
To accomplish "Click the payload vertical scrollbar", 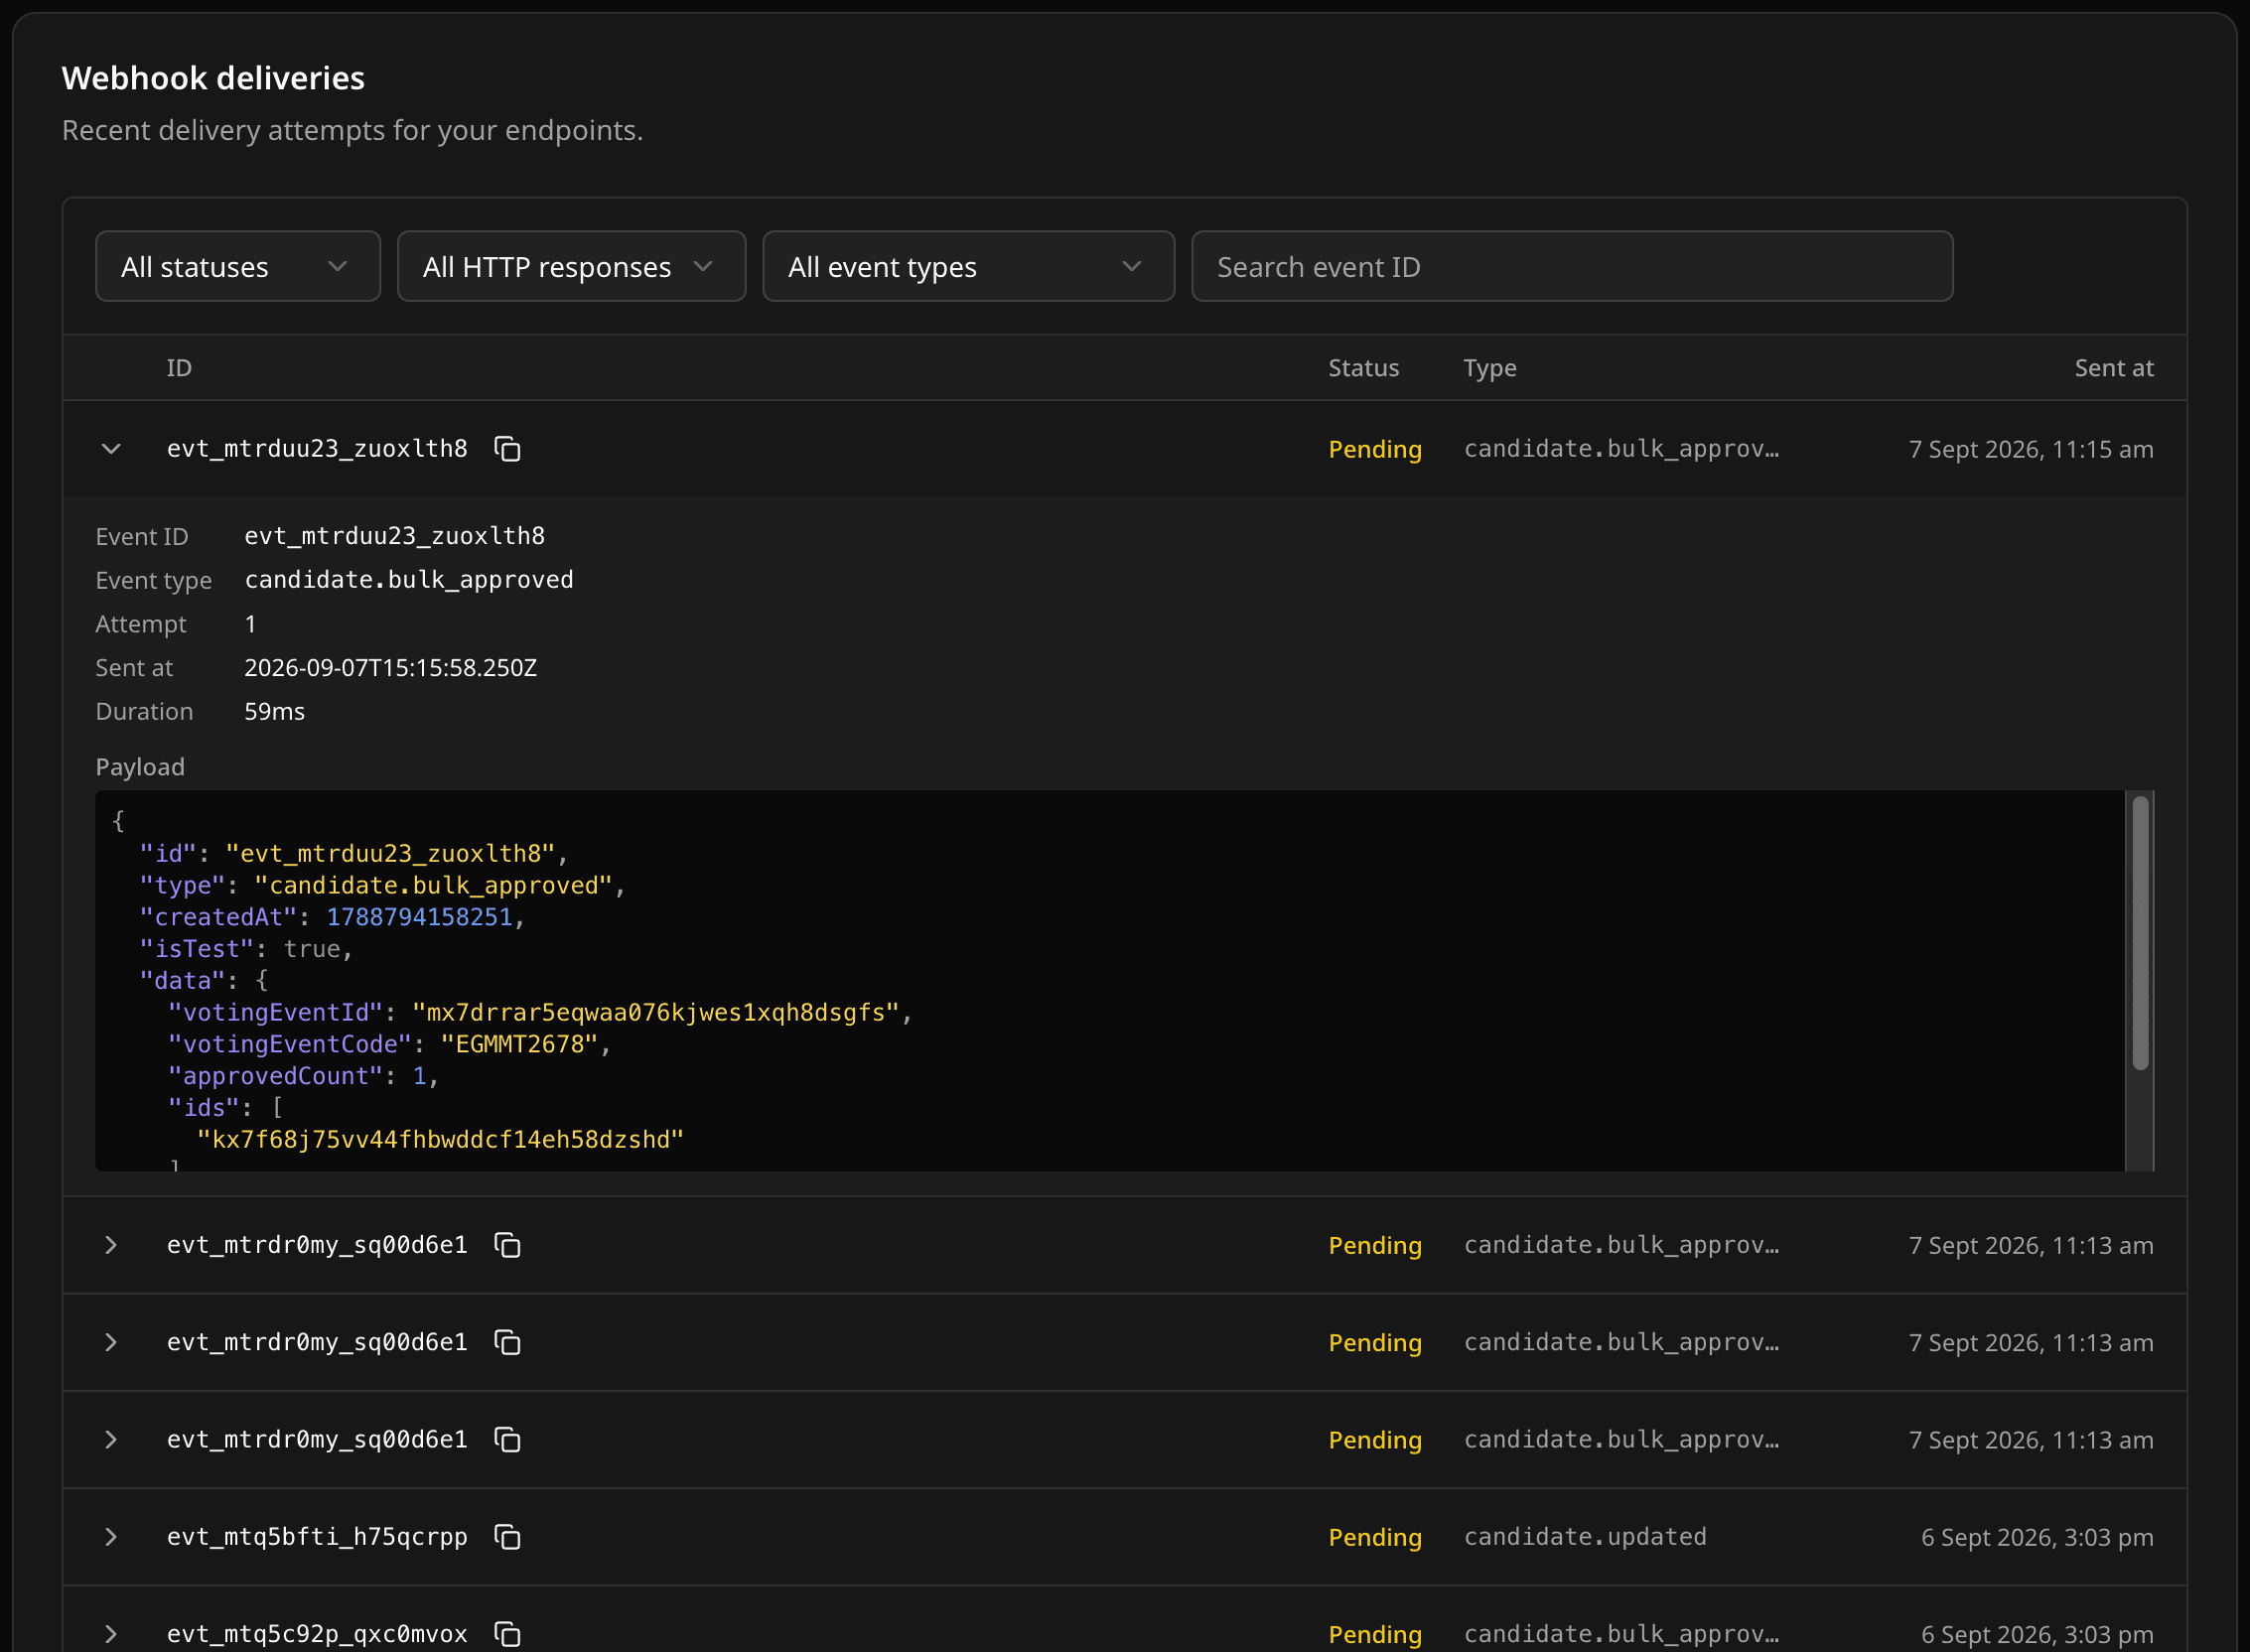I will 2140,933.
